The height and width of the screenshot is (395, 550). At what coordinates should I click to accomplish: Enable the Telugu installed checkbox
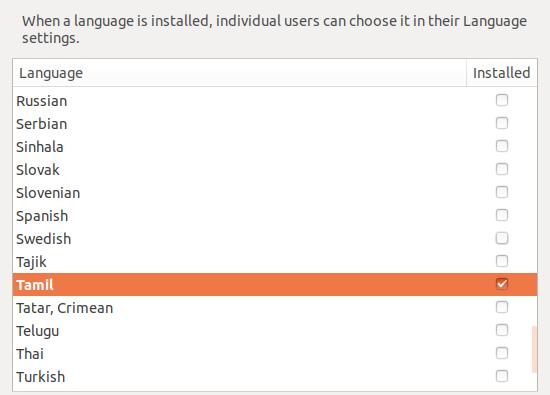502,330
